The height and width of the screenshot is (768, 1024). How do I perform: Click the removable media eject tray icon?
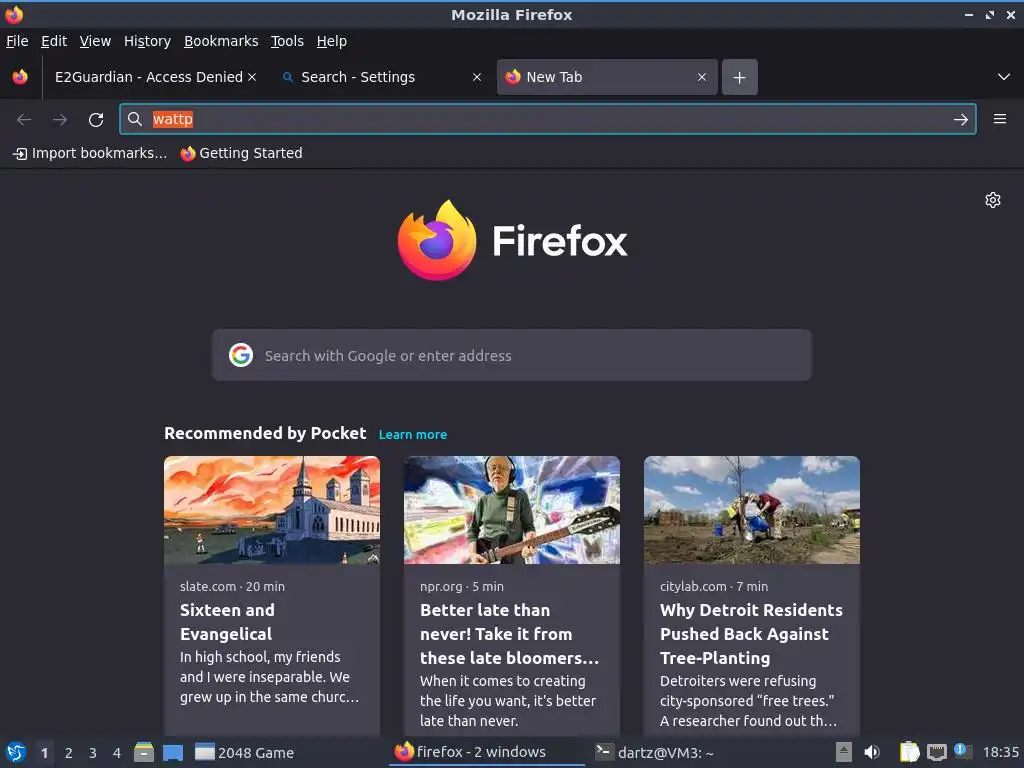(x=844, y=752)
